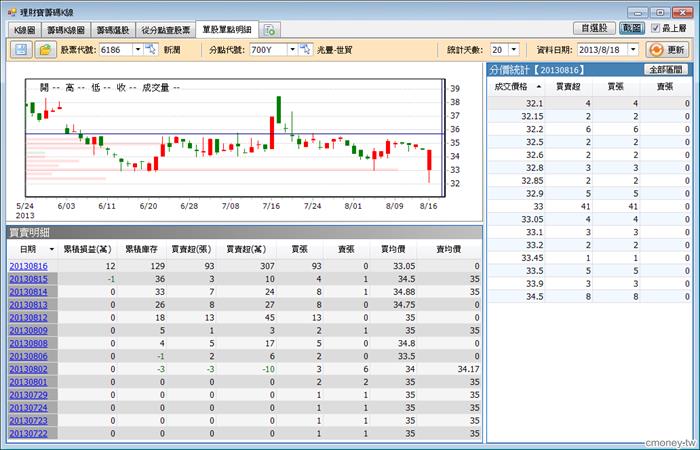Viewport: 700px width, 450px height.
Task: Select the 單股單點明細 tab
Action: [x=227, y=29]
